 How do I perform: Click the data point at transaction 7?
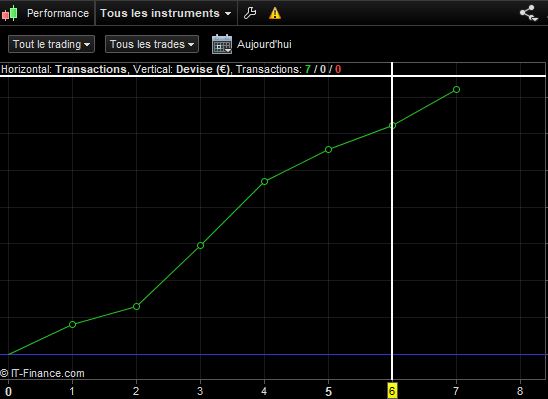tap(456, 89)
